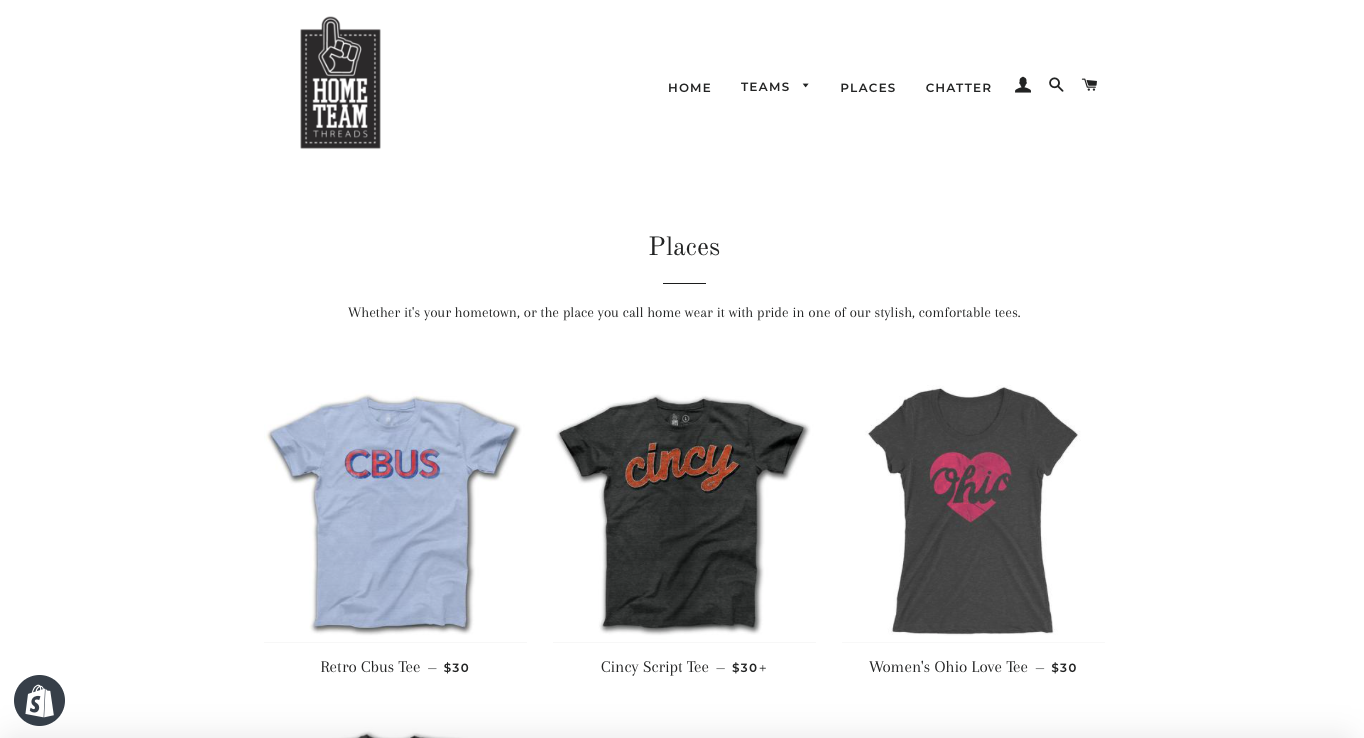The width and height of the screenshot is (1364, 738).
Task: View the shopping cart icon
Action: (x=1090, y=85)
